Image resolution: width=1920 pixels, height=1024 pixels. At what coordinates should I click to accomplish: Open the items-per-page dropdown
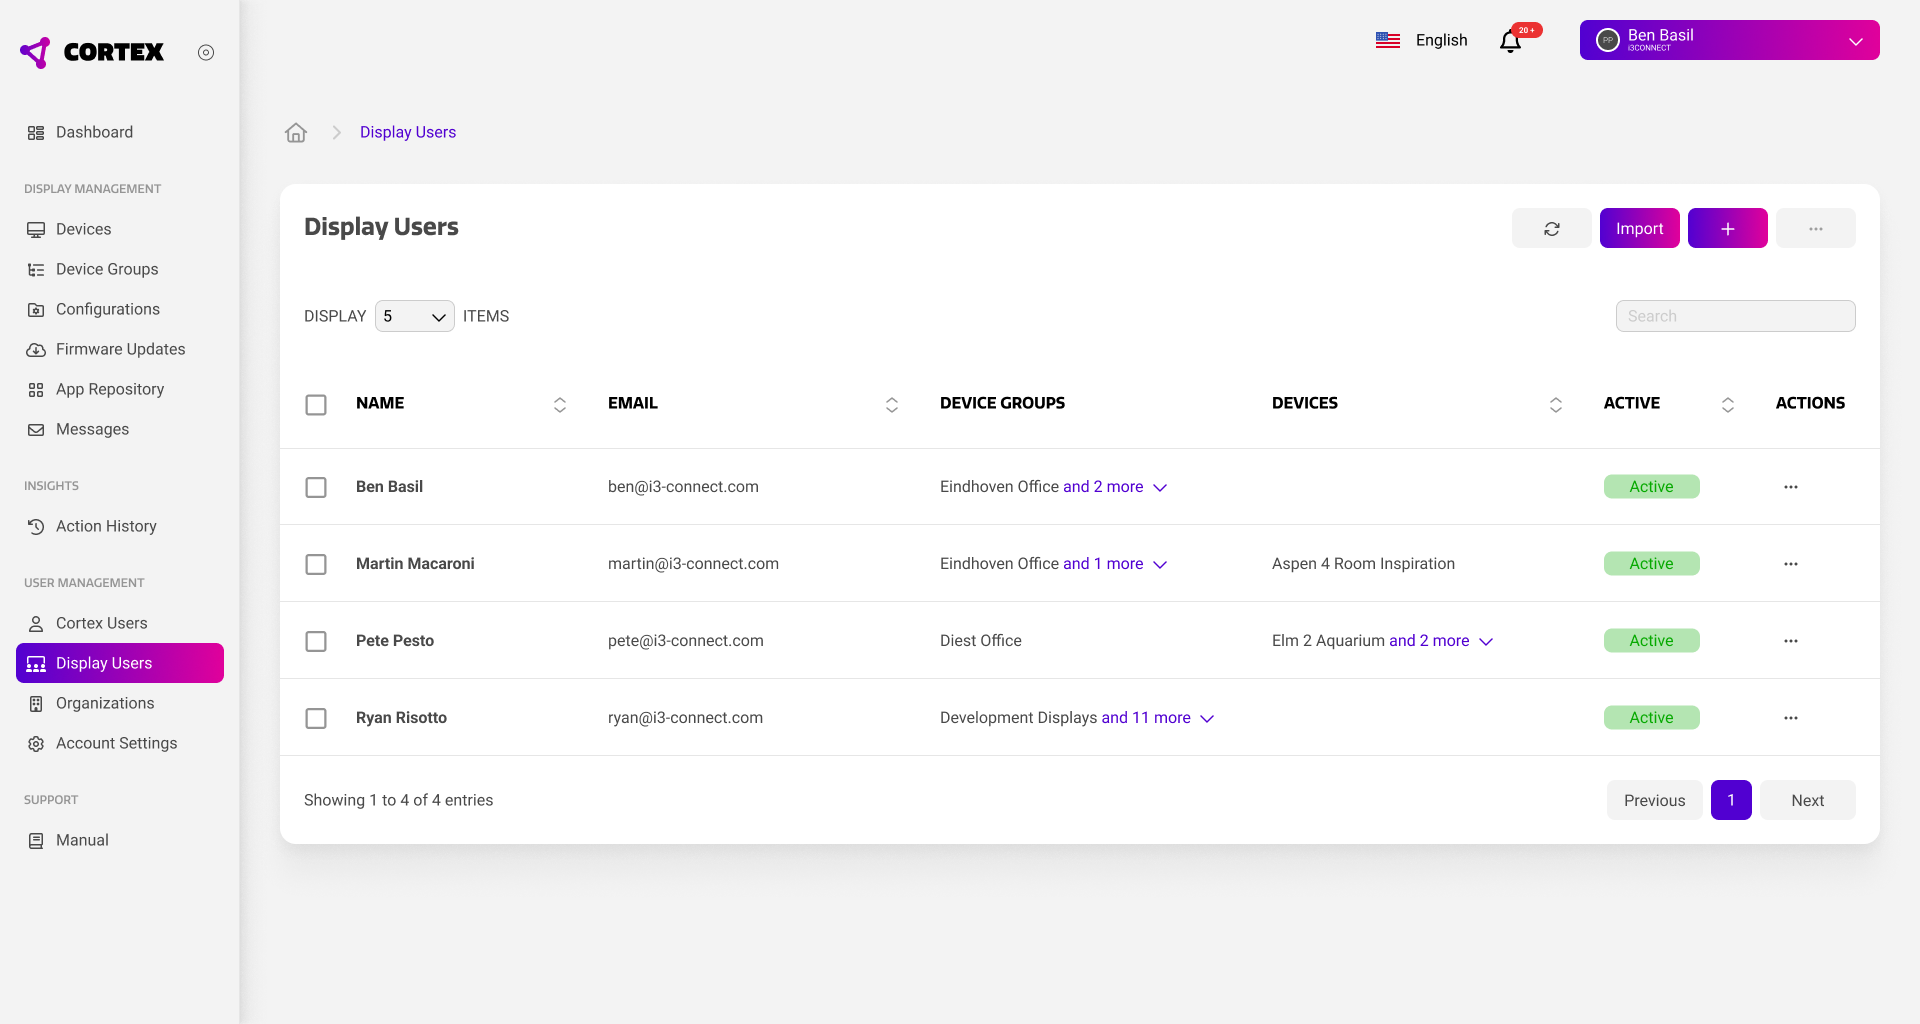414,316
